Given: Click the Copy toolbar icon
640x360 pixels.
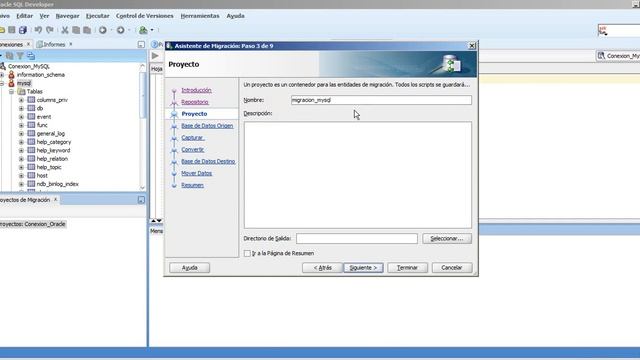Looking at the screenshot, I should click(x=76, y=30).
